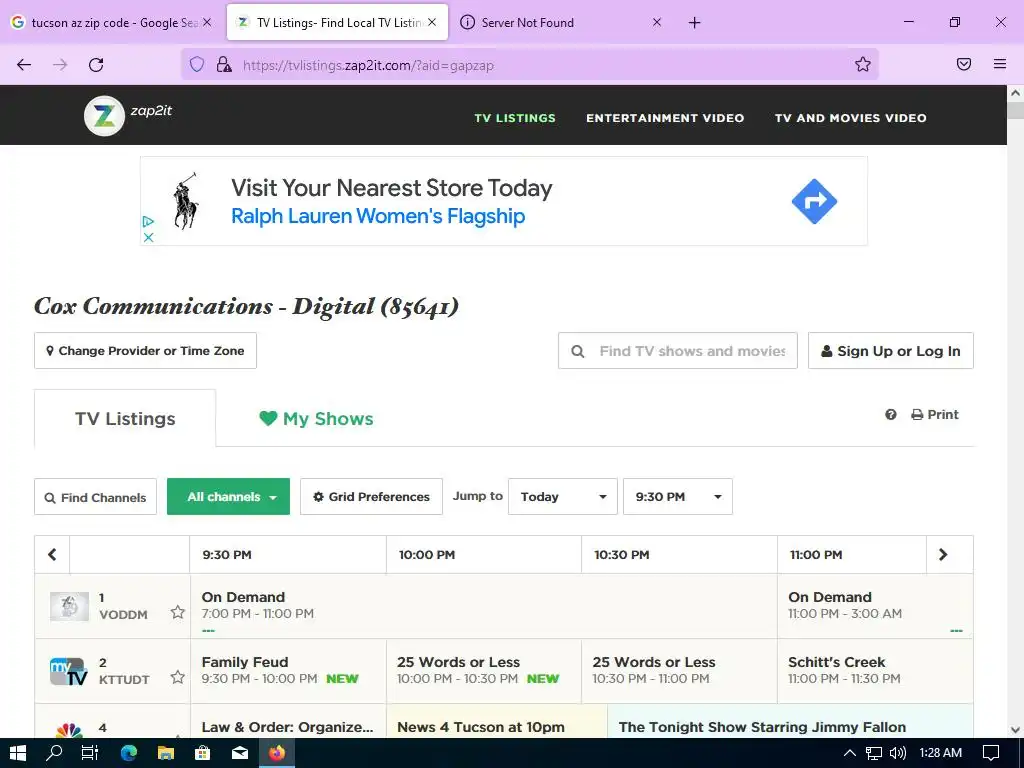
Task: Open Mail app from taskbar
Action: 240,753
